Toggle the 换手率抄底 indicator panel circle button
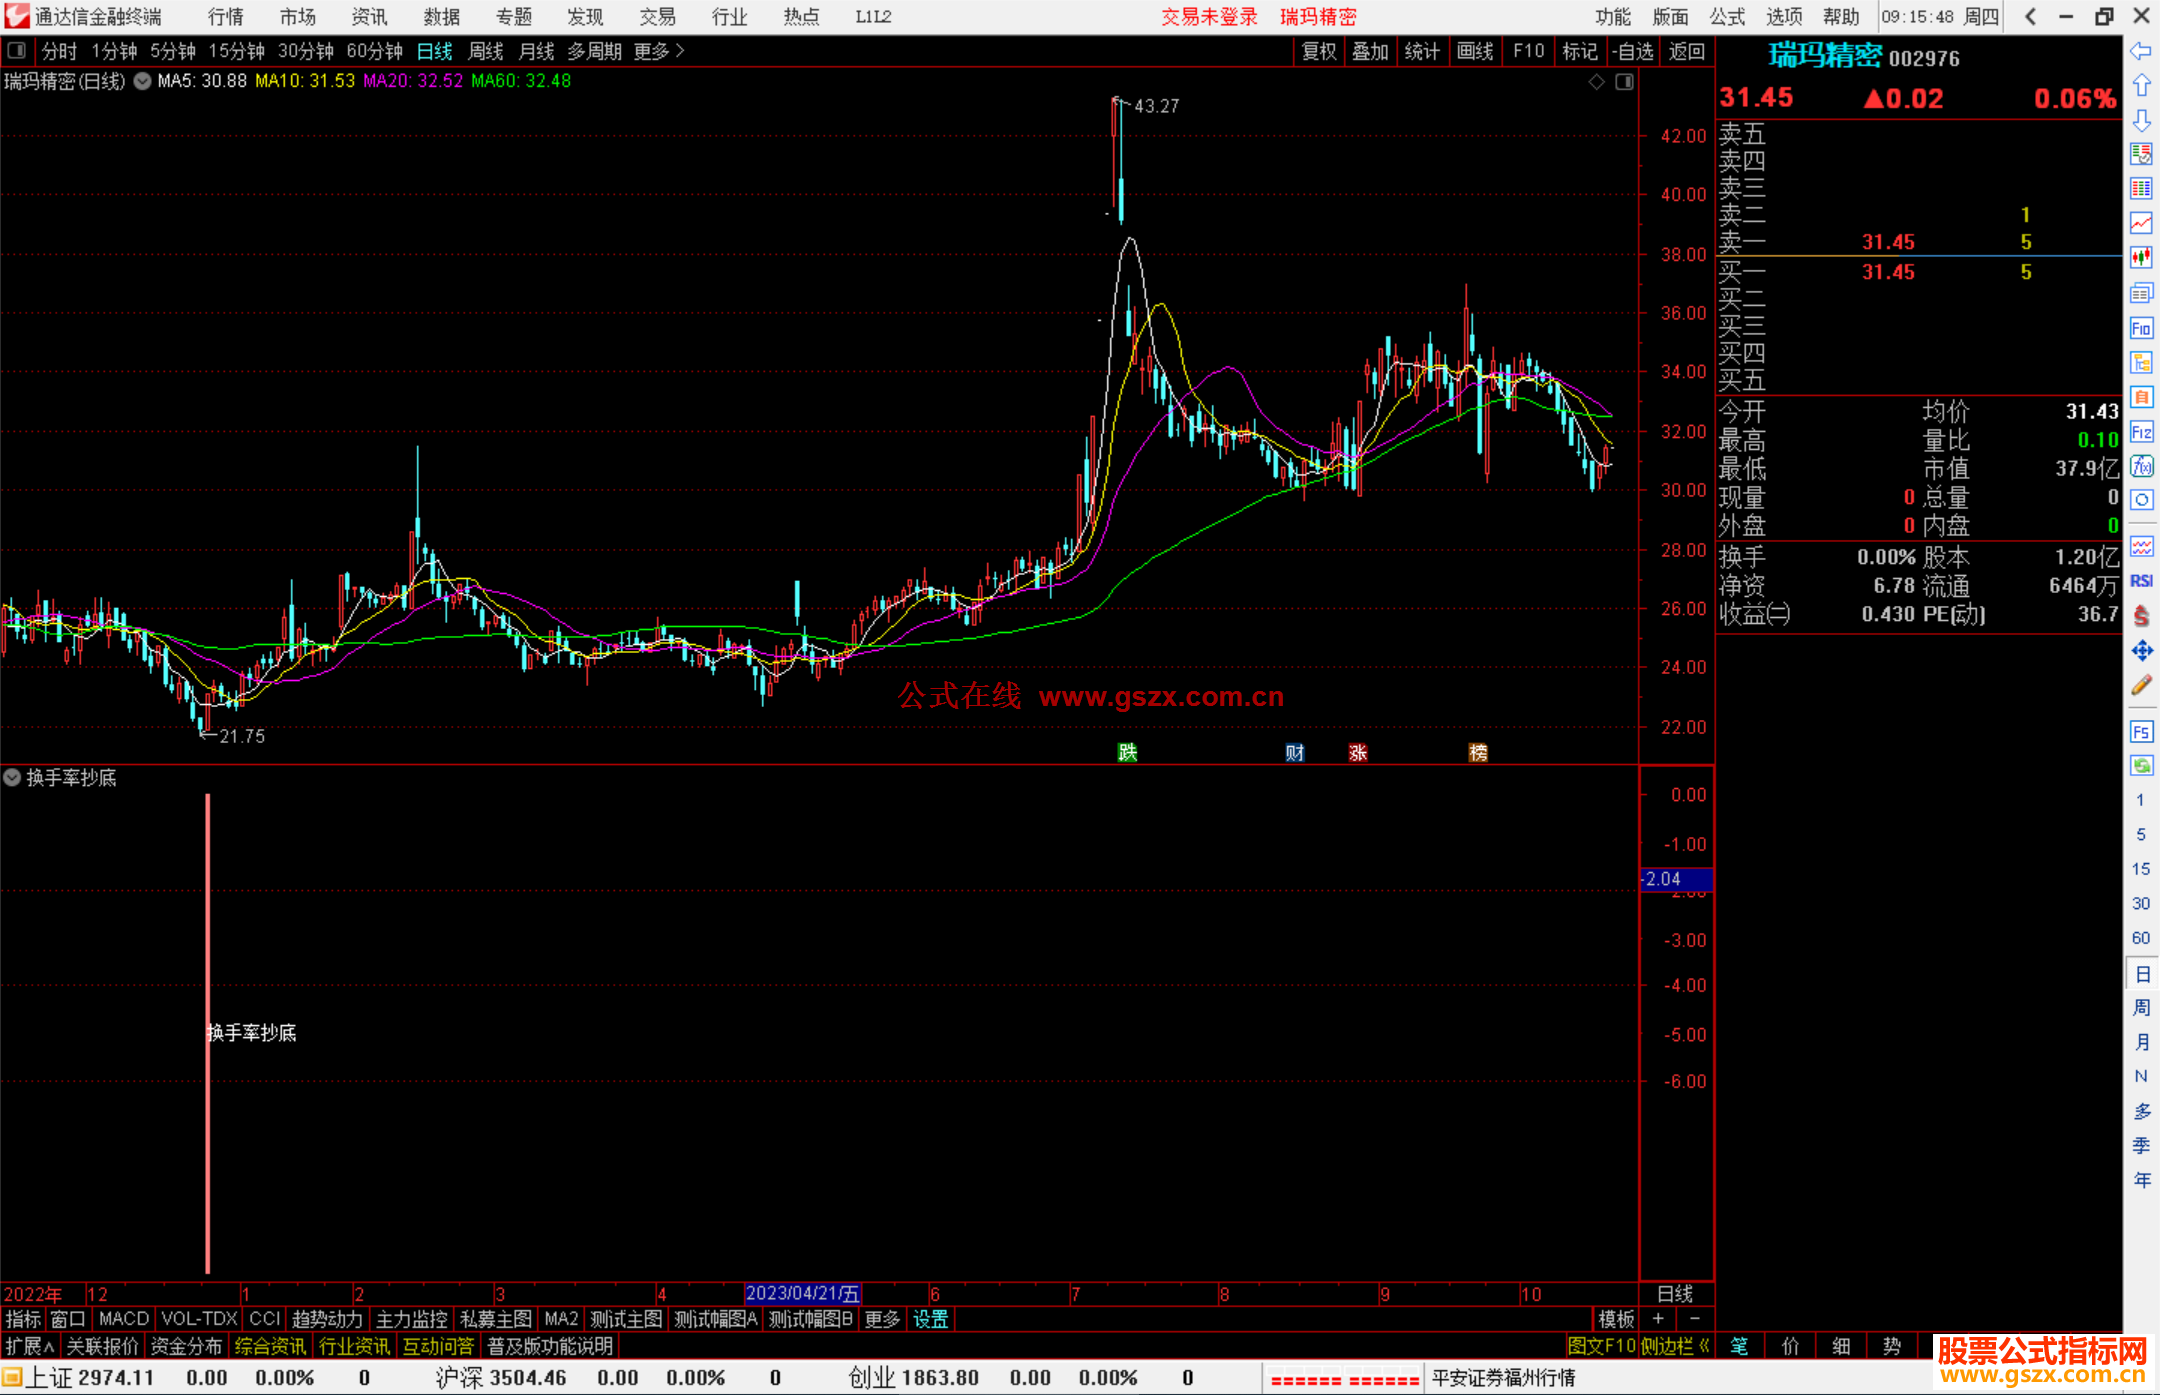Screen dimensions: 2160x1395 [12, 777]
